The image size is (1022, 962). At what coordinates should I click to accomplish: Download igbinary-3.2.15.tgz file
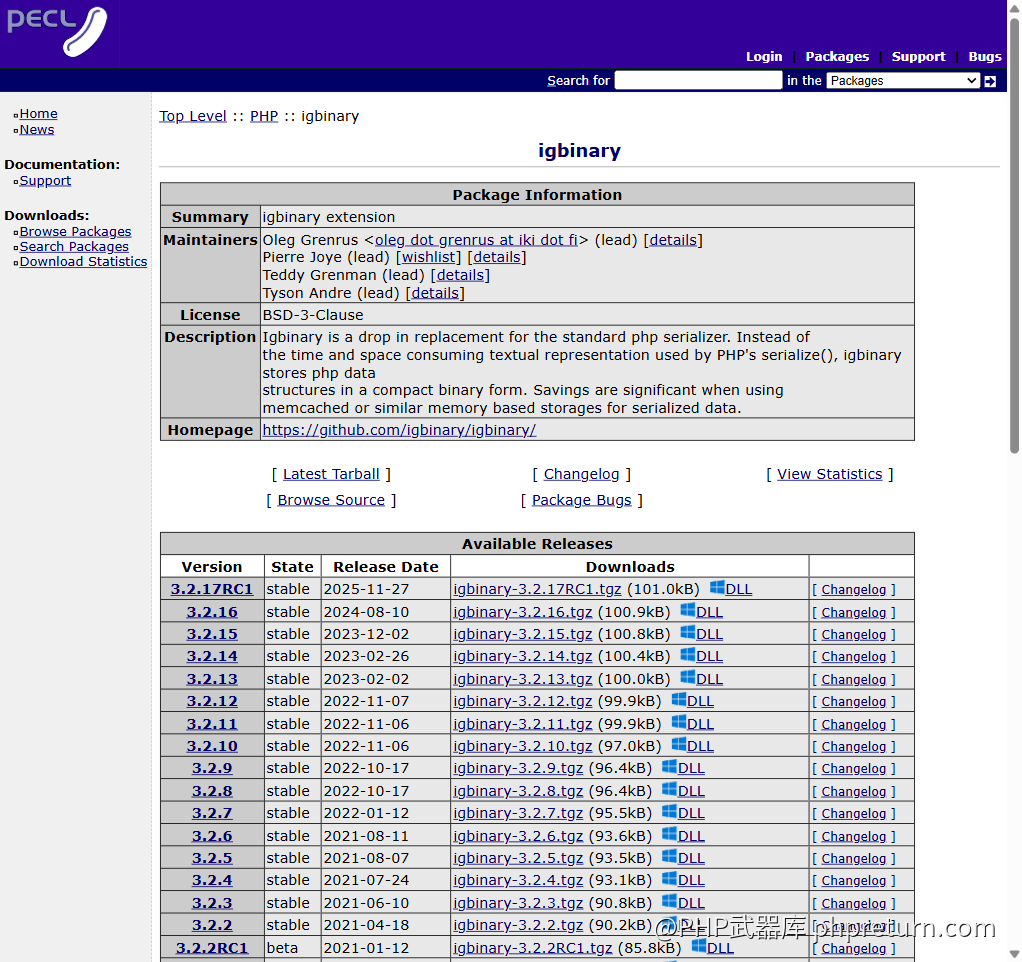523,634
